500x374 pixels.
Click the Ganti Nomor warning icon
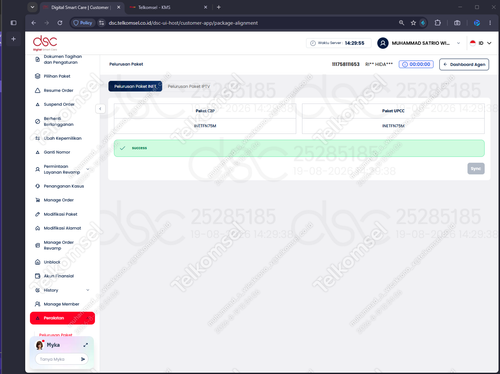click(37, 152)
